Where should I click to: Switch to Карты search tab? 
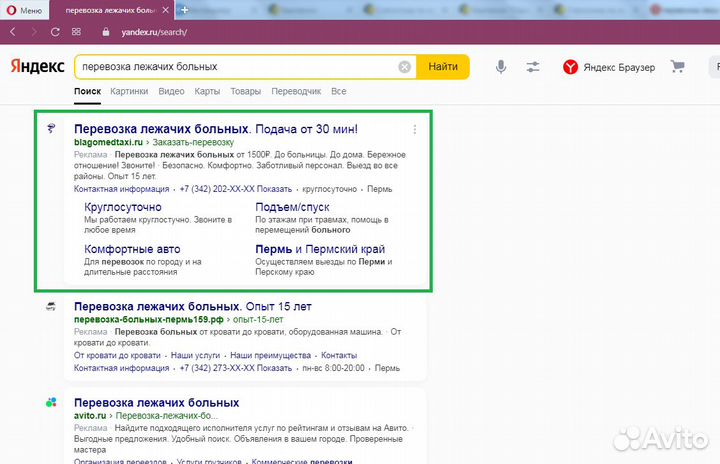pyautogui.click(x=207, y=91)
